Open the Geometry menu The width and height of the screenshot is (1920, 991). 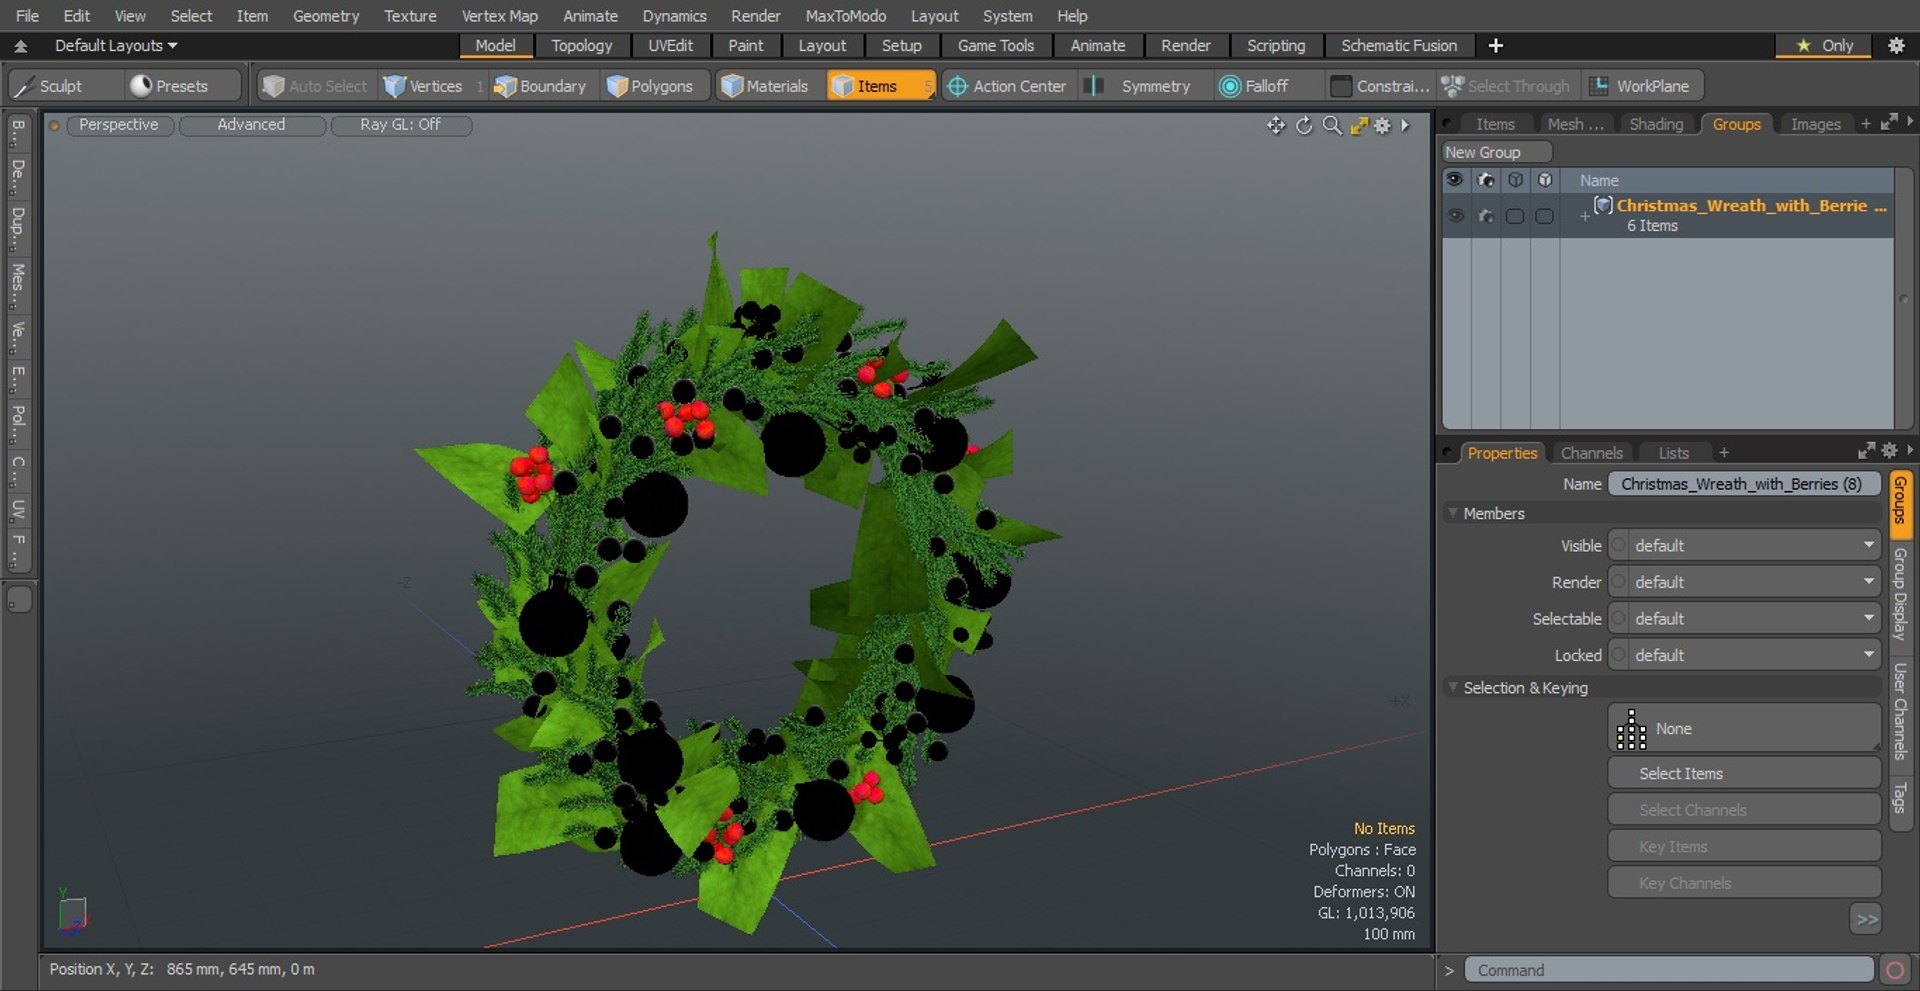325,16
